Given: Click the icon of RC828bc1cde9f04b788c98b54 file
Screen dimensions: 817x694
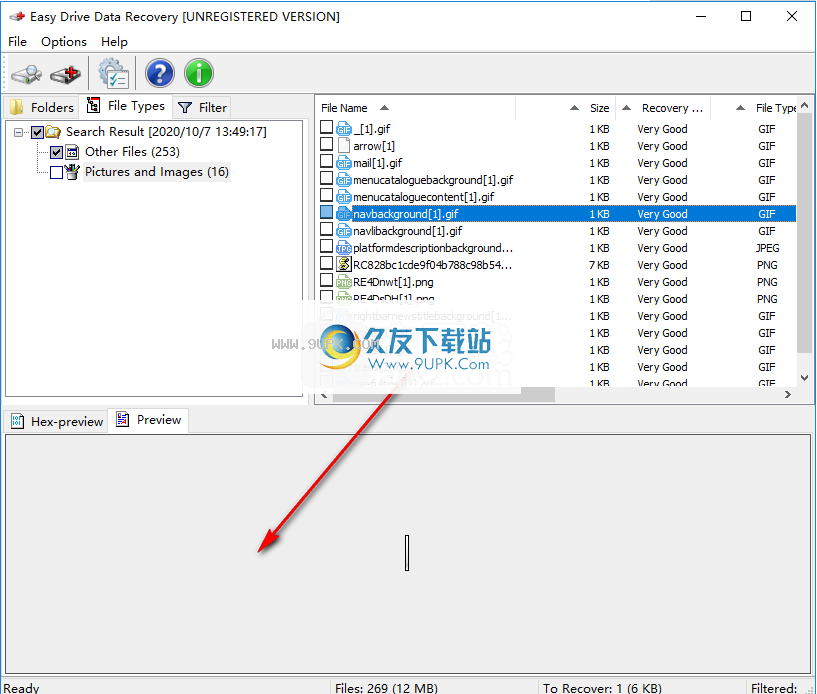Looking at the screenshot, I should [x=344, y=265].
